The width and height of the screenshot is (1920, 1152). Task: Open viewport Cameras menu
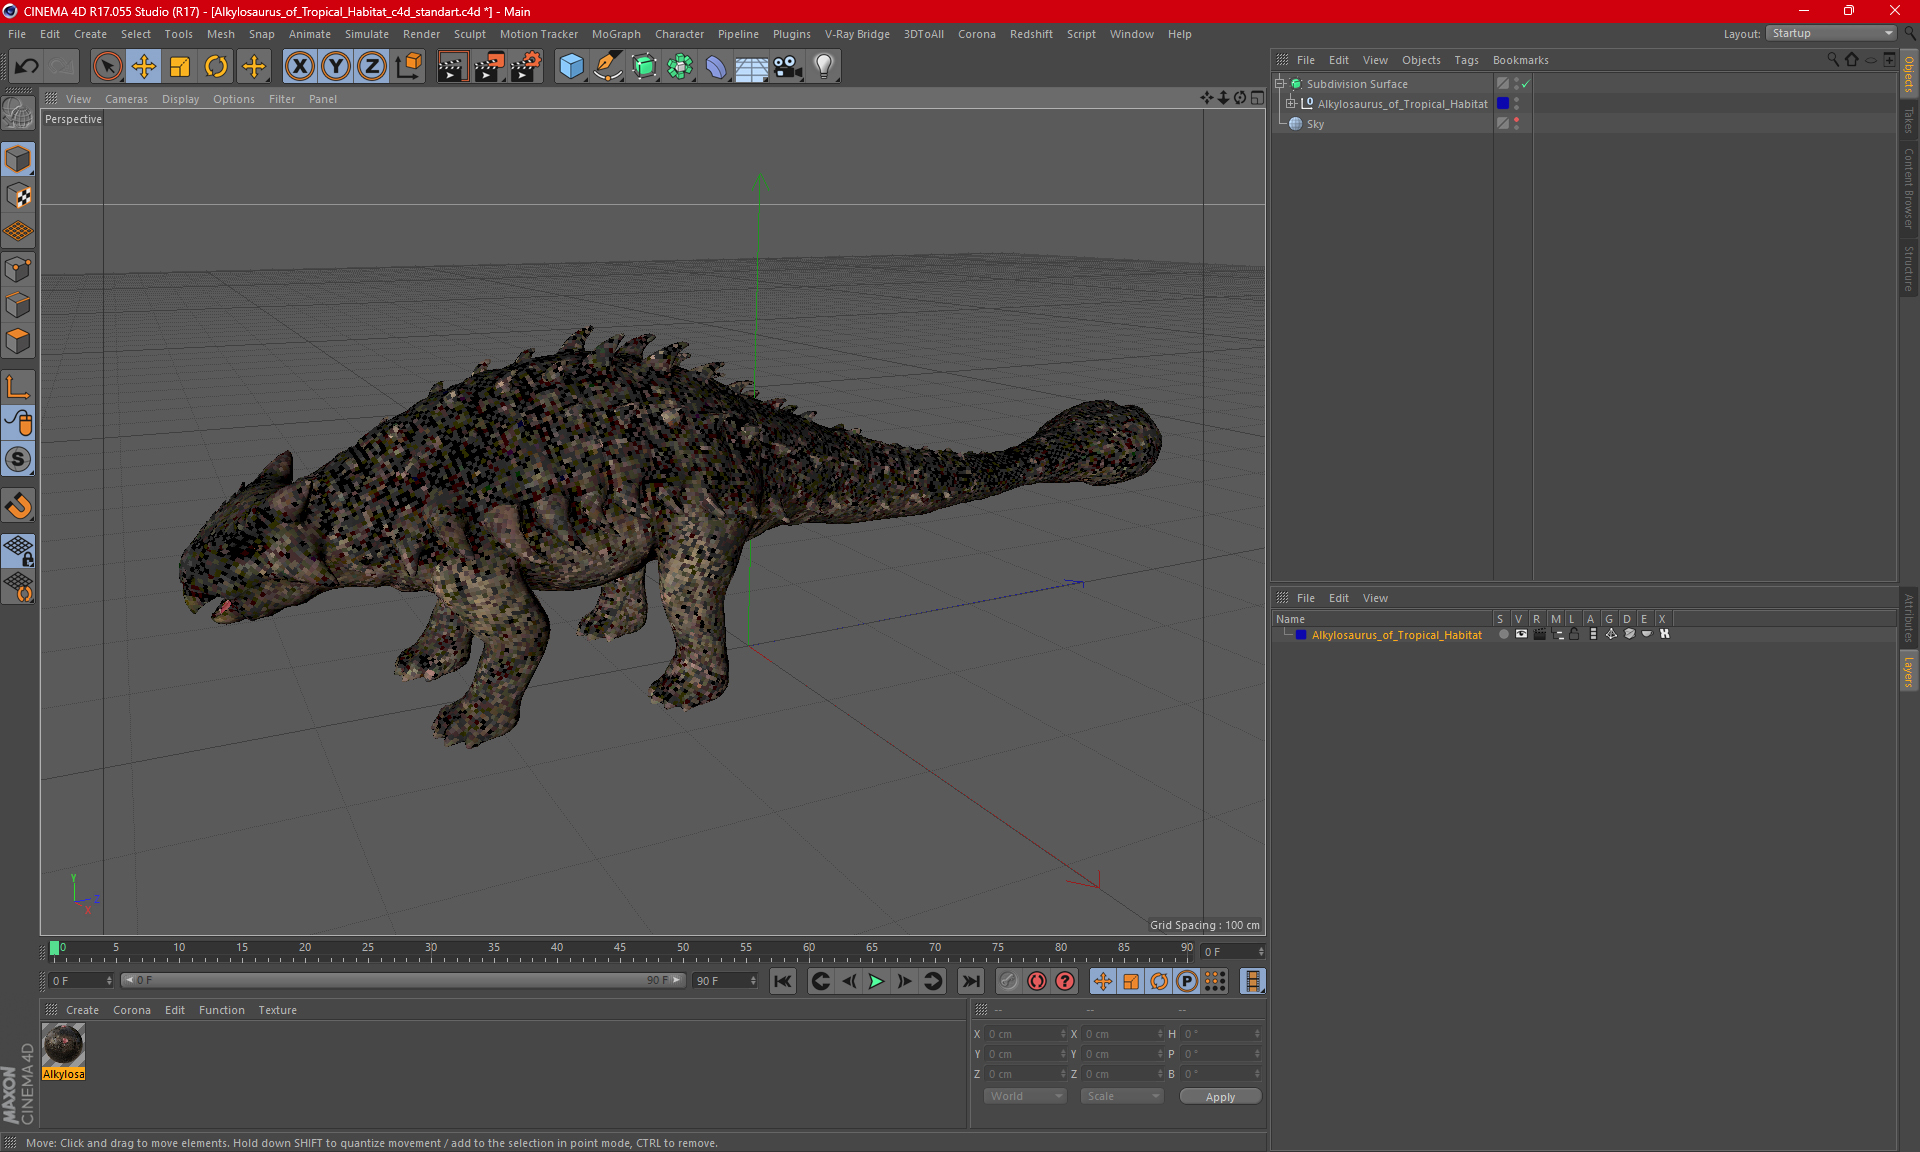pos(126,99)
